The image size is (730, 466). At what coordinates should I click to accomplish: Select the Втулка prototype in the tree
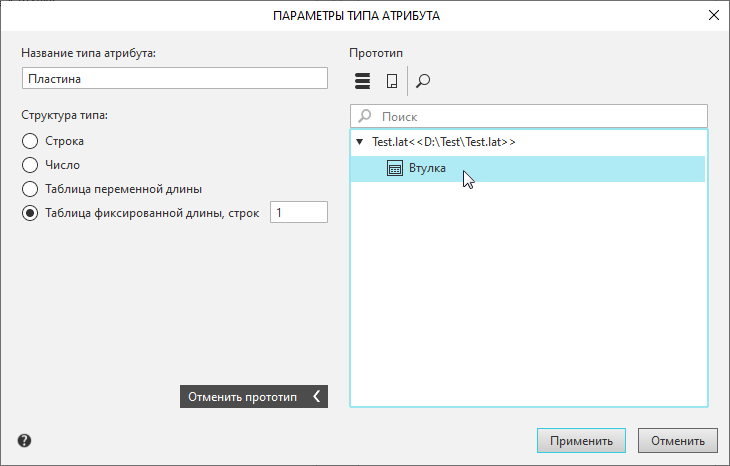[x=427, y=169]
